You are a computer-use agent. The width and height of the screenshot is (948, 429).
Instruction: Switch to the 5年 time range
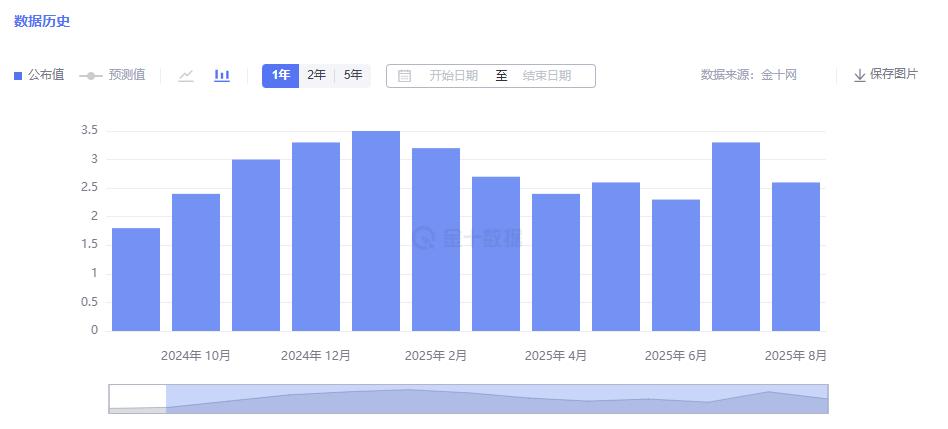click(353, 75)
